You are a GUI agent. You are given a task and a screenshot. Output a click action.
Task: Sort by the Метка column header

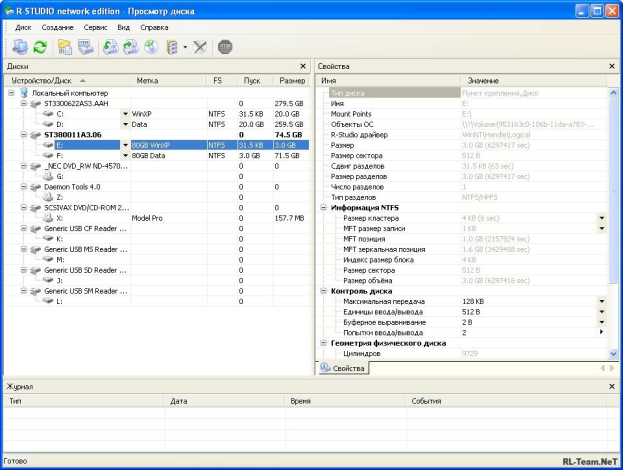[x=169, y=81]
